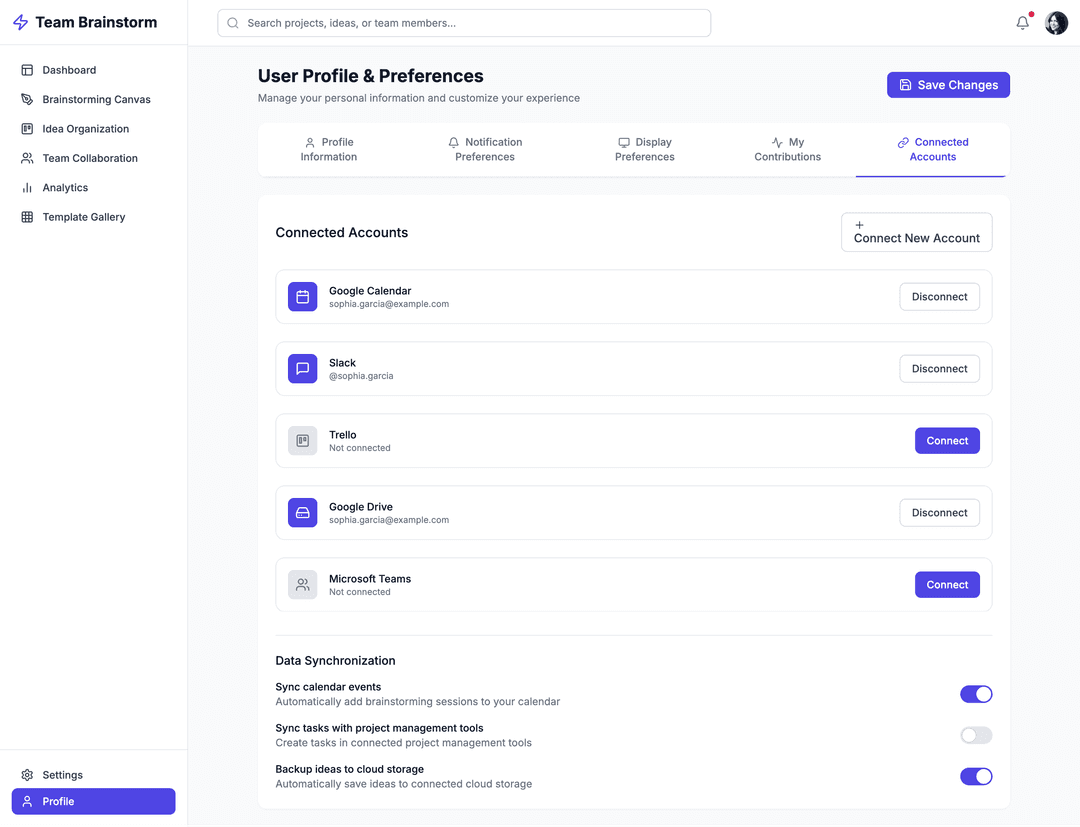The image size is (1080, 827).
Task: Click the Trello board icon
Action: (x=303, y=441)
